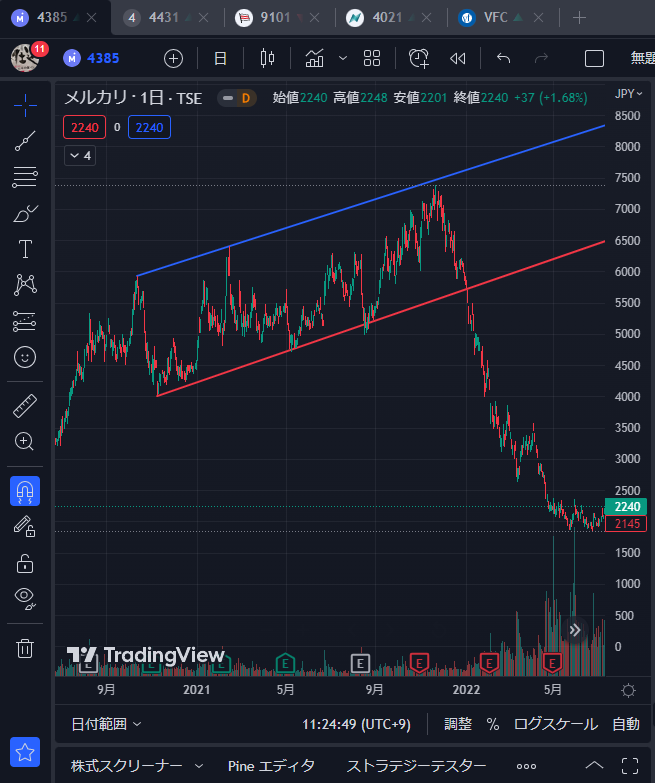
Task: Click the September 2021 gray E earnings marker
Action: [x=360, y=664]
